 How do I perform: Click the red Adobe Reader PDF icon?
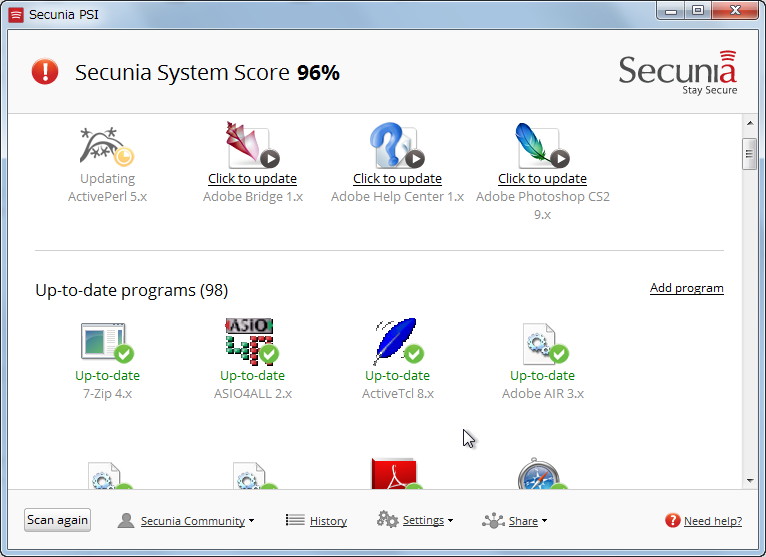coord(396,473)
